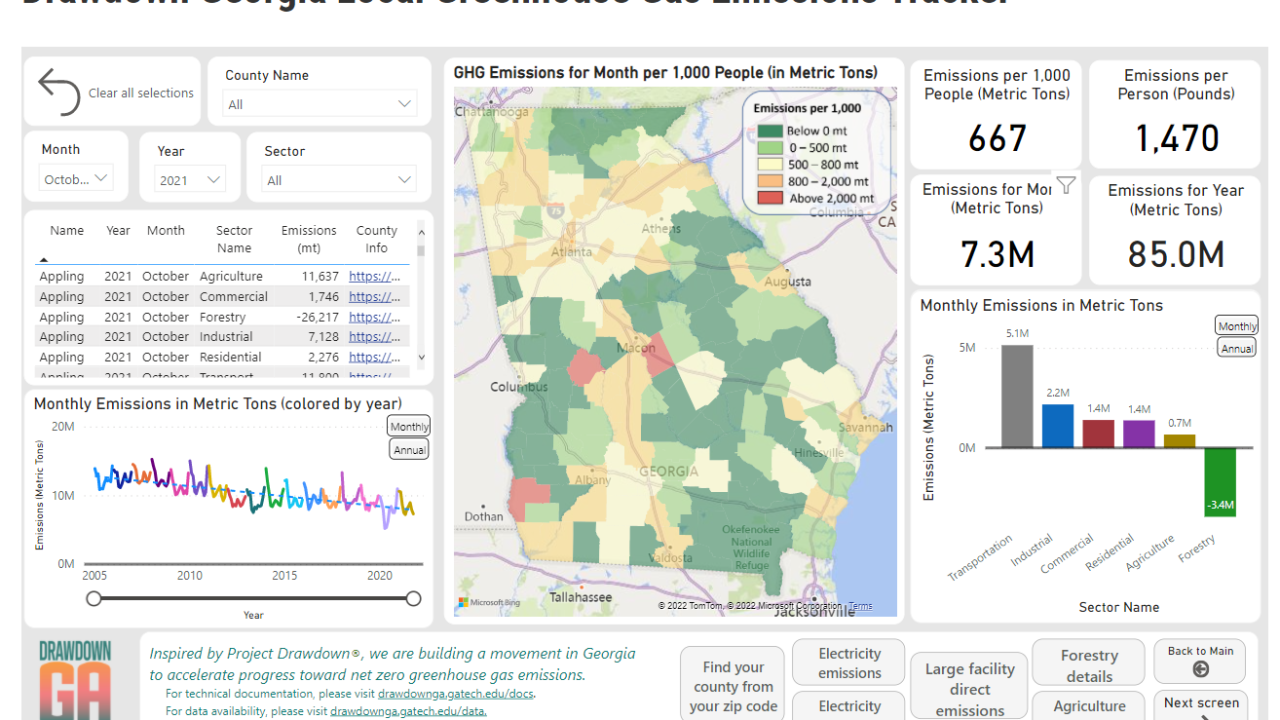Click the back arrow to clear all selections
Viewport: 1280px width, 720px height.
[59, 92]
